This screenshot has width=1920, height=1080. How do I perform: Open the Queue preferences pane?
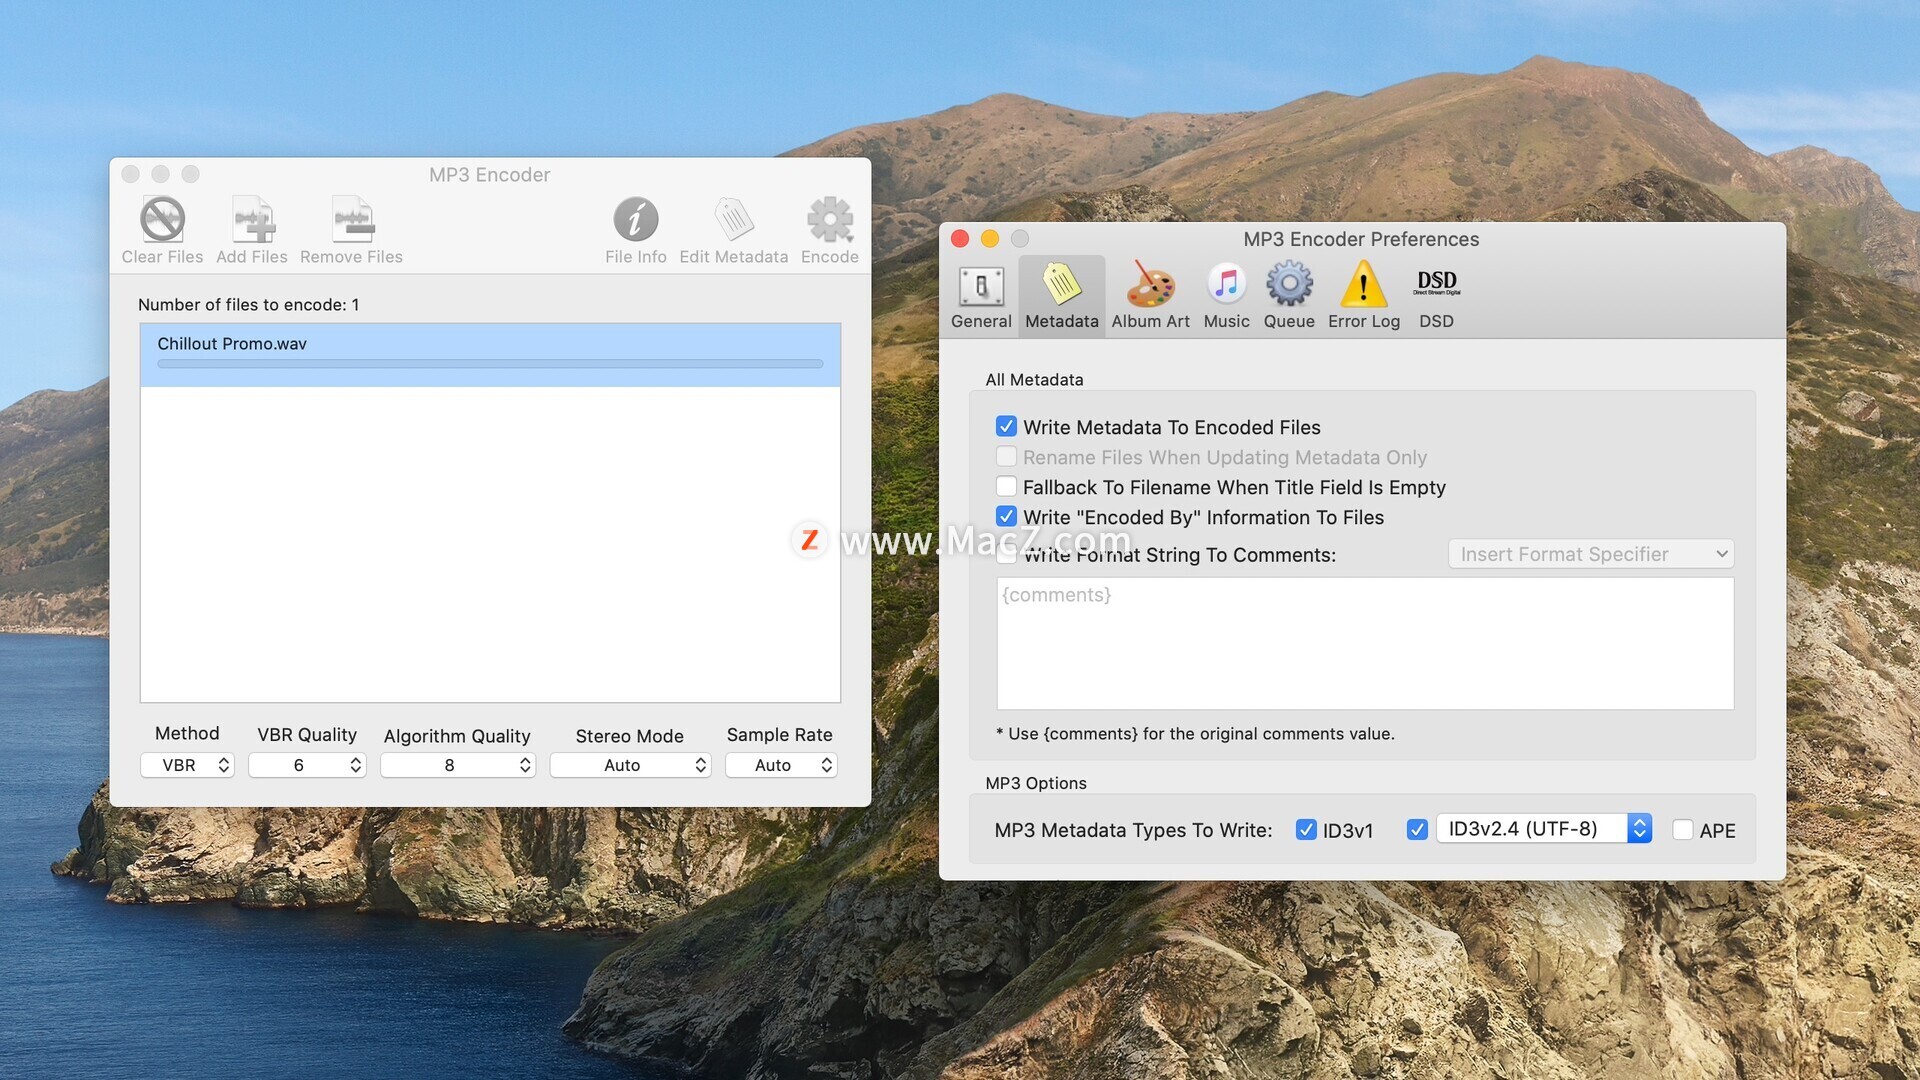tap(1289, 296)
